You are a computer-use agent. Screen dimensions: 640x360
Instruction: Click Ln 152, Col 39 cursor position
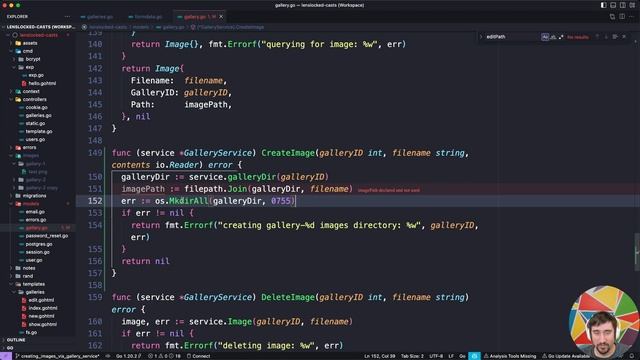(380, 356)
